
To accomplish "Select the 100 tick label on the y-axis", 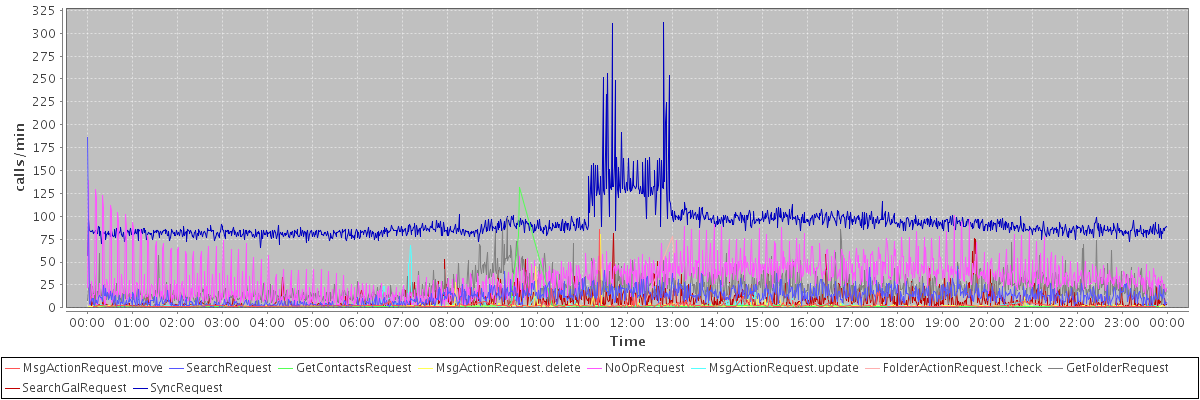I will [43, 216].
